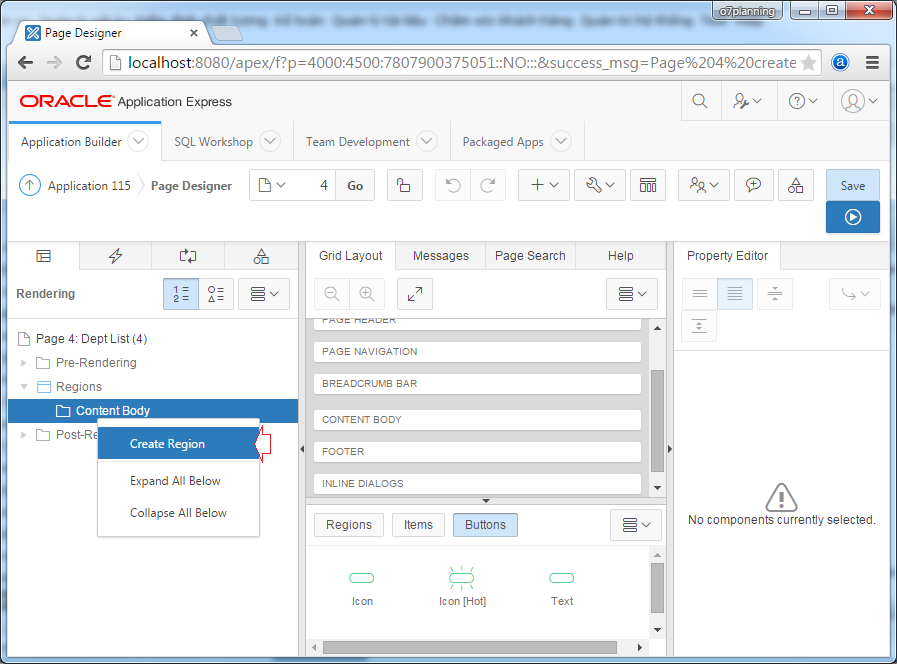897x664 pixels.
Task: Open Shared Components shapes icon in toolbar
Action: click(x=796, y=185)
